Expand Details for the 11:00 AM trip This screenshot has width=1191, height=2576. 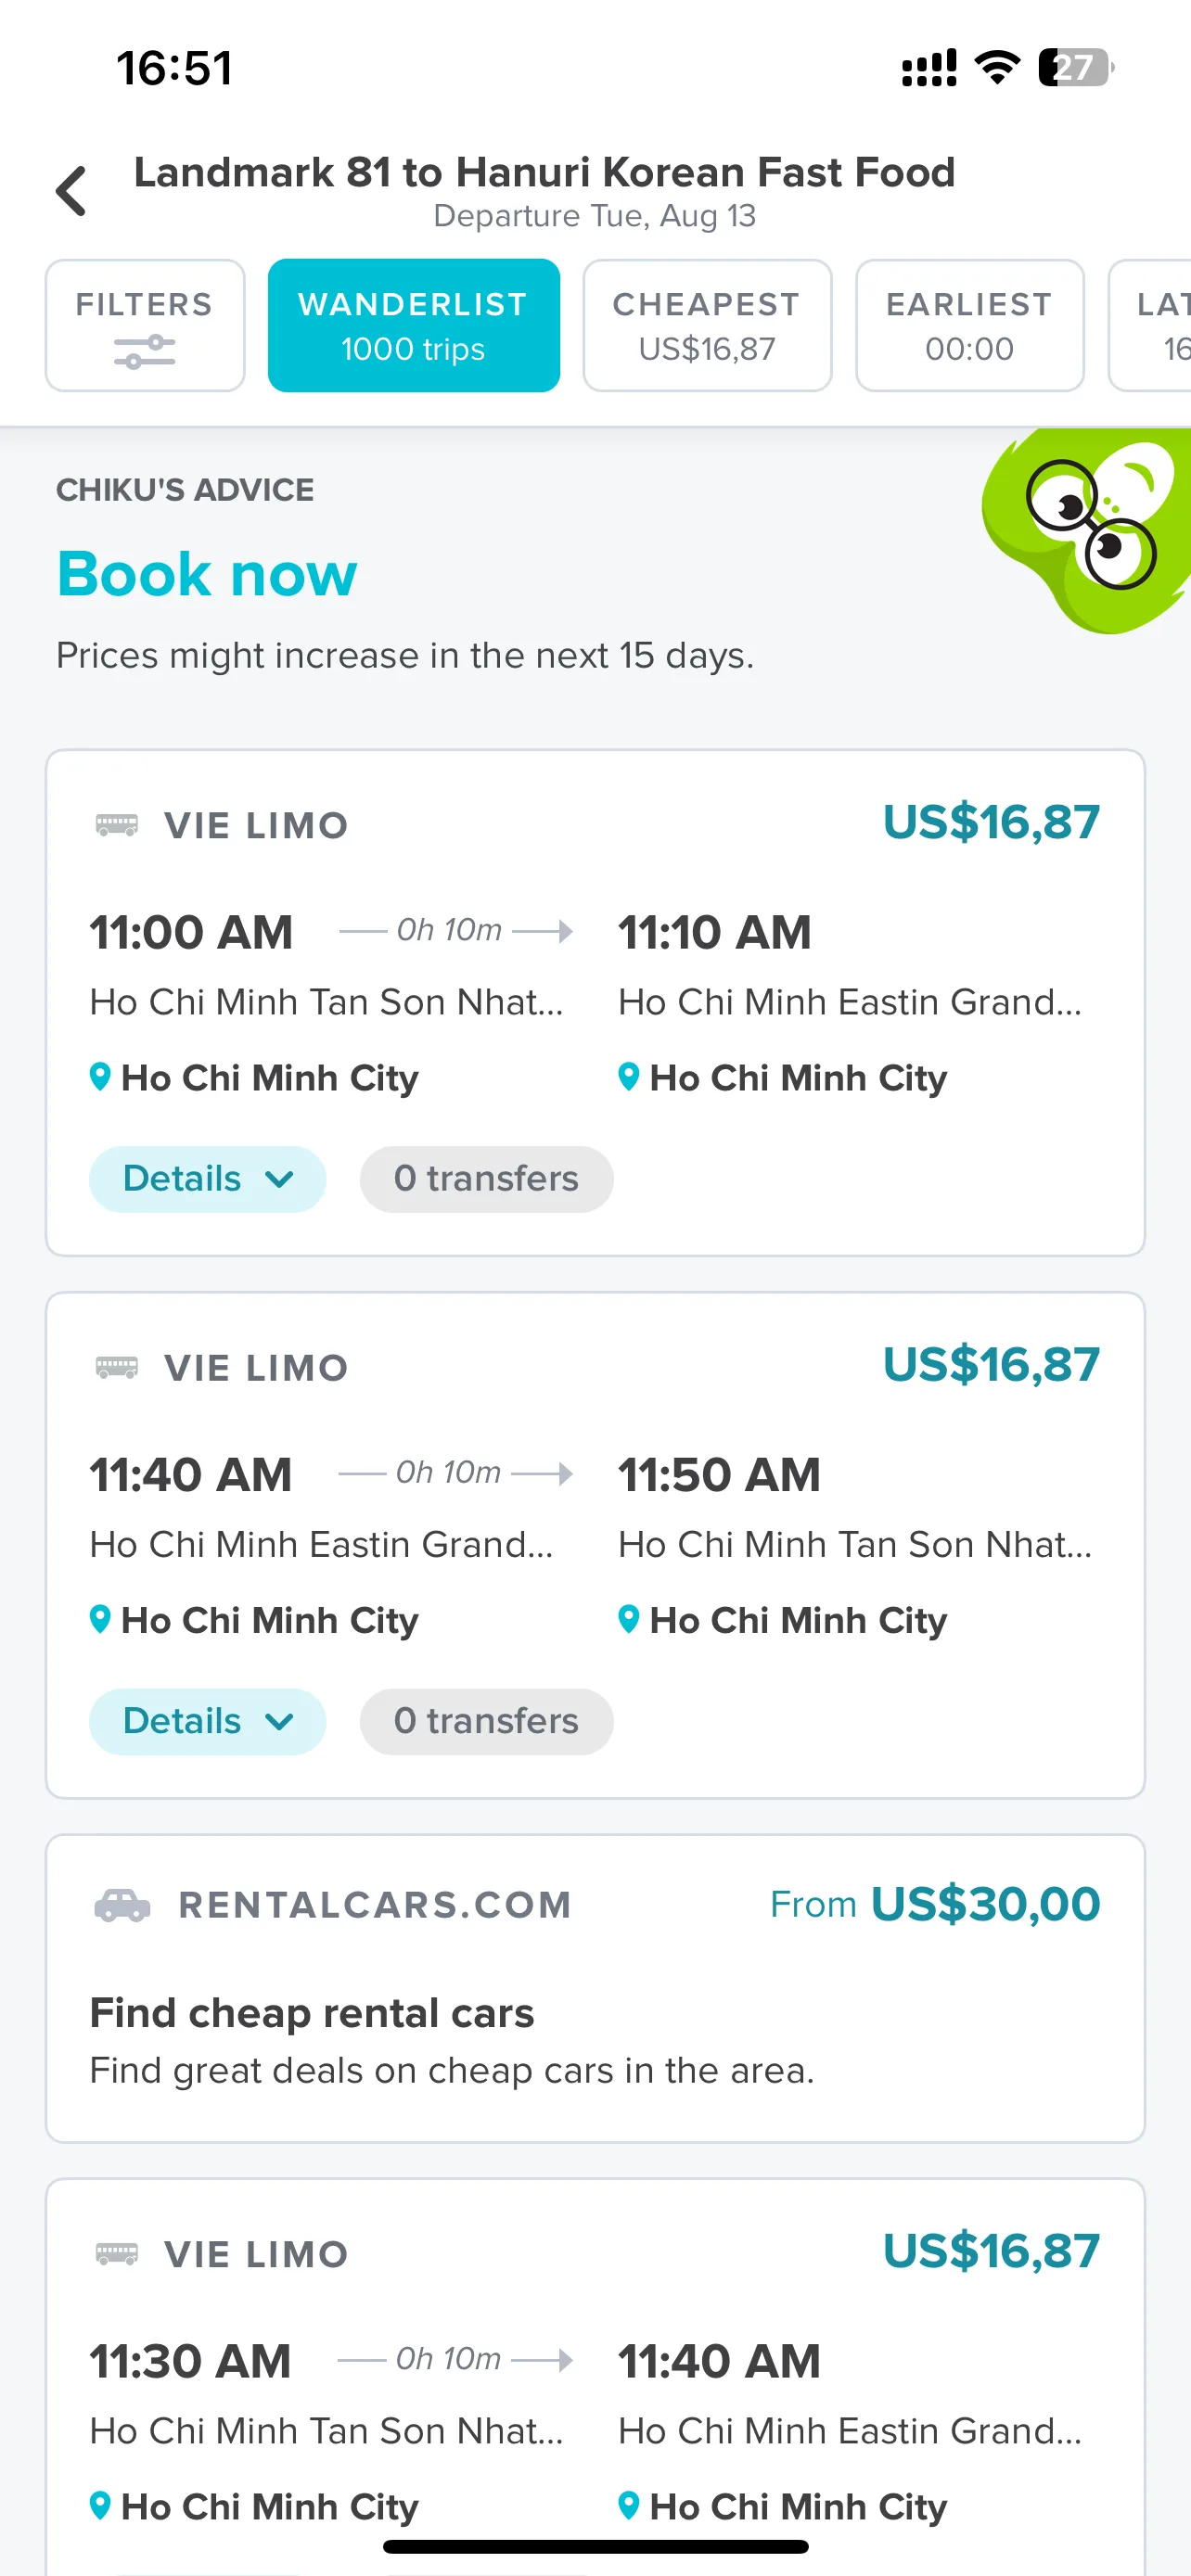click(x=207, y=1179)
